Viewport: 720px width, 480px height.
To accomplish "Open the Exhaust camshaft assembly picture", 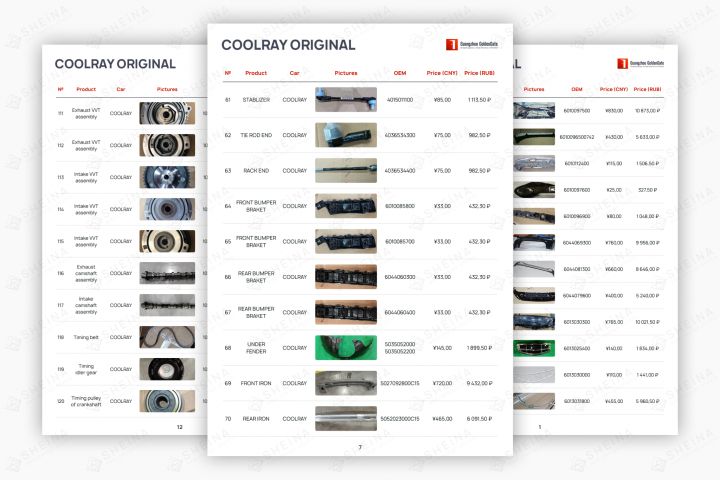I will coord(167,273).
